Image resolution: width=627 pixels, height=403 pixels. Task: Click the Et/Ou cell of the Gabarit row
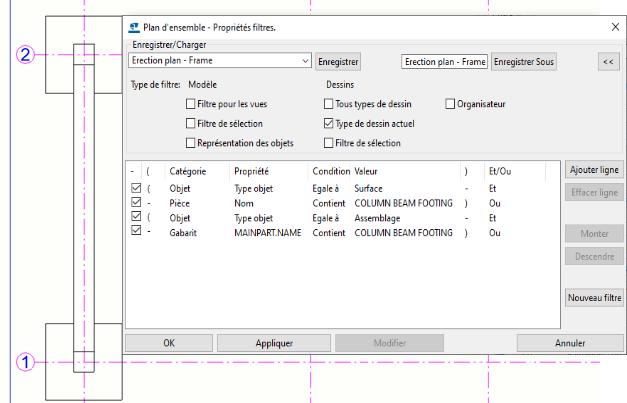(494, 232)
